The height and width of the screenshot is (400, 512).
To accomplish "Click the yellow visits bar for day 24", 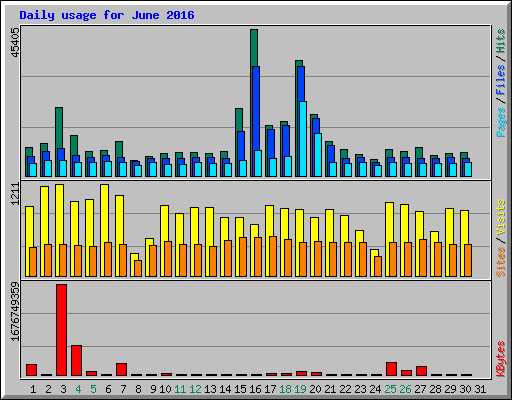I will tap(374, 253).
